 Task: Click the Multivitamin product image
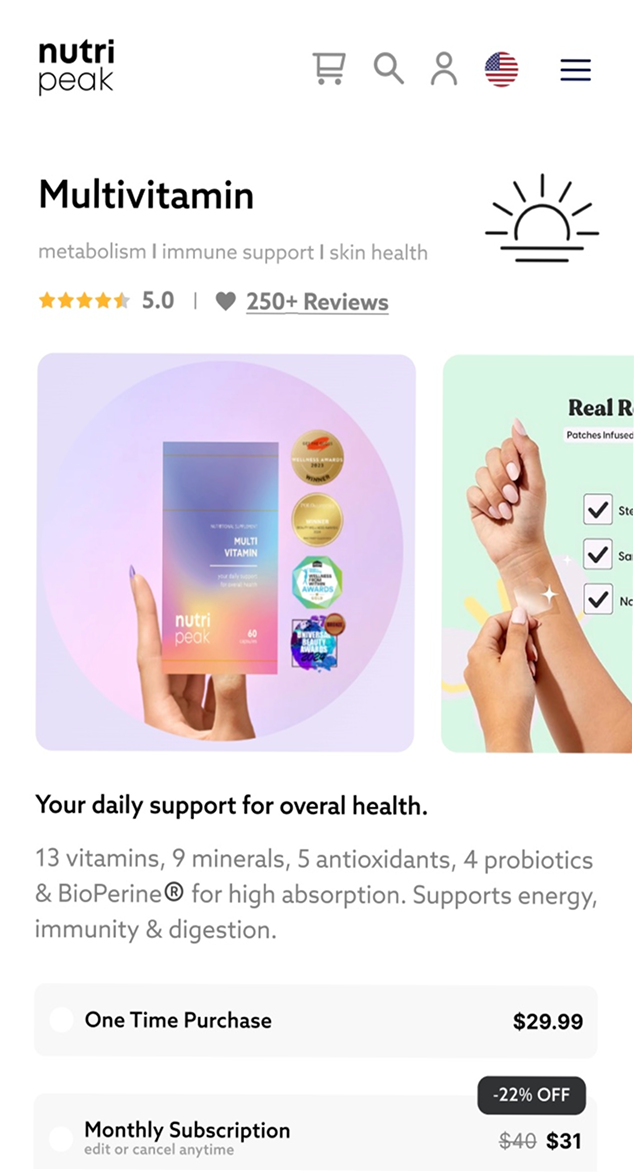[226, 552]
